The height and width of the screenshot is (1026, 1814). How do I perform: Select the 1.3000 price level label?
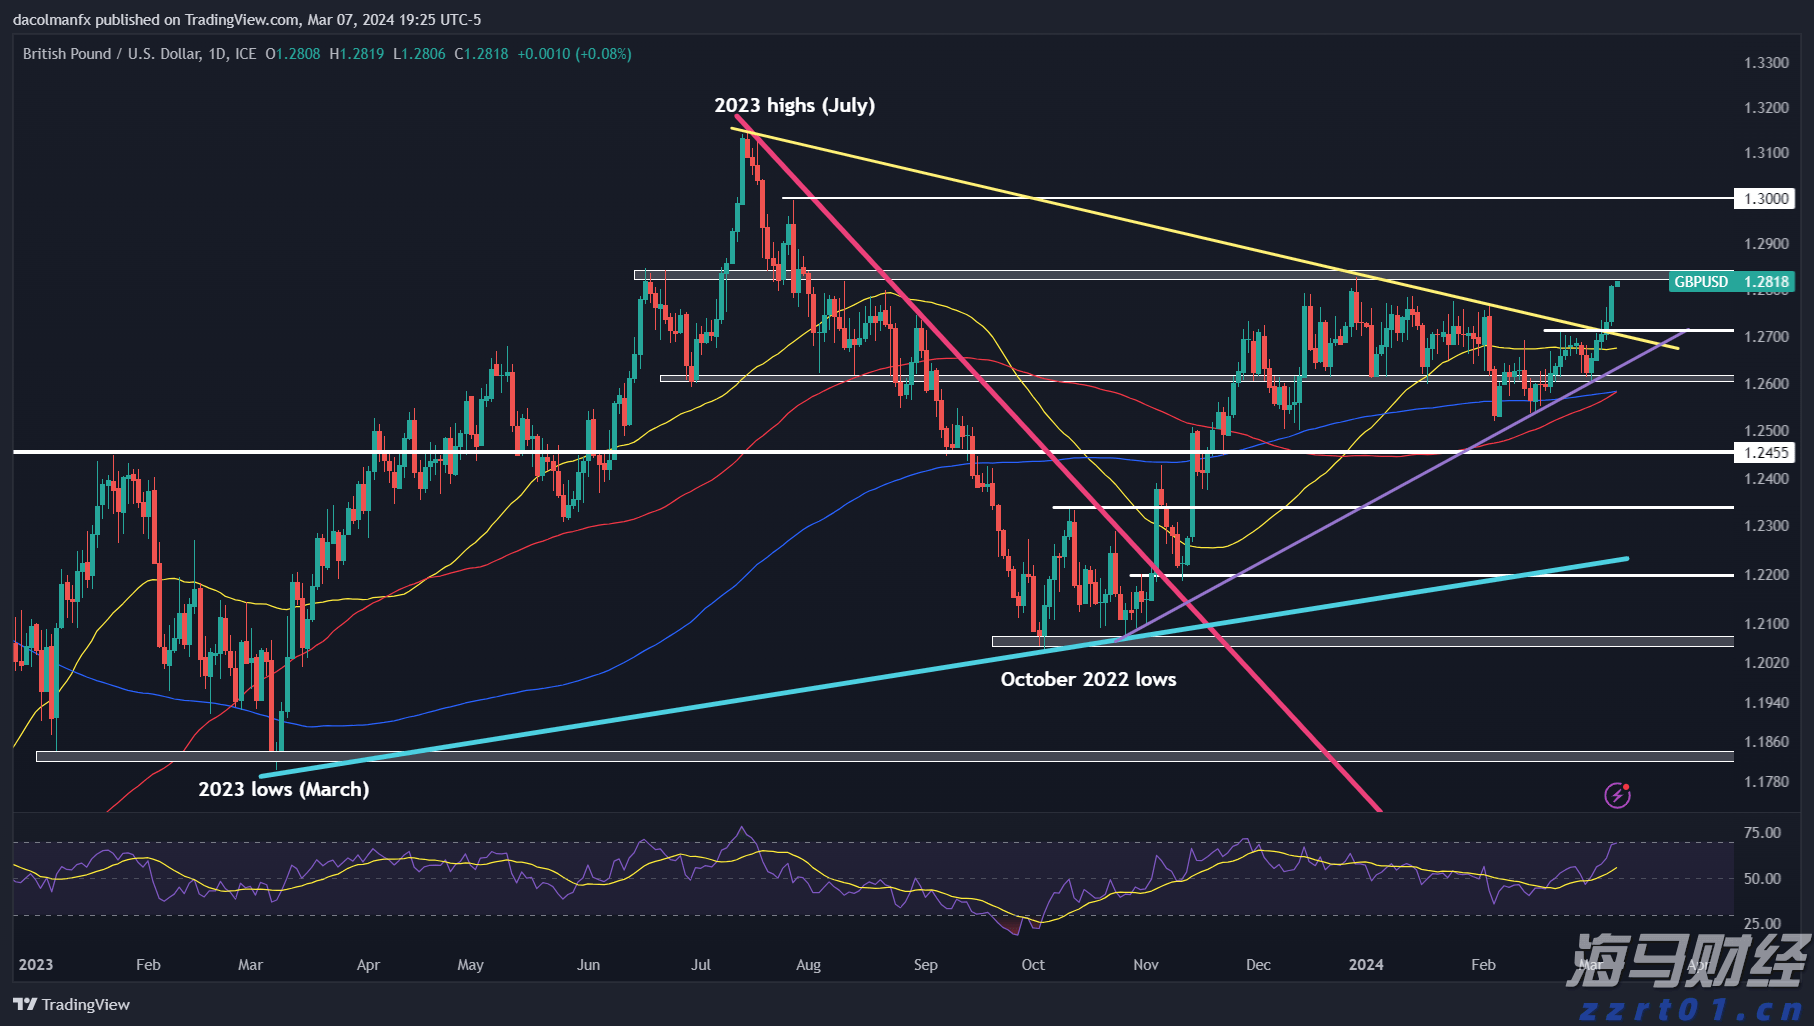tap(1765, 198)
